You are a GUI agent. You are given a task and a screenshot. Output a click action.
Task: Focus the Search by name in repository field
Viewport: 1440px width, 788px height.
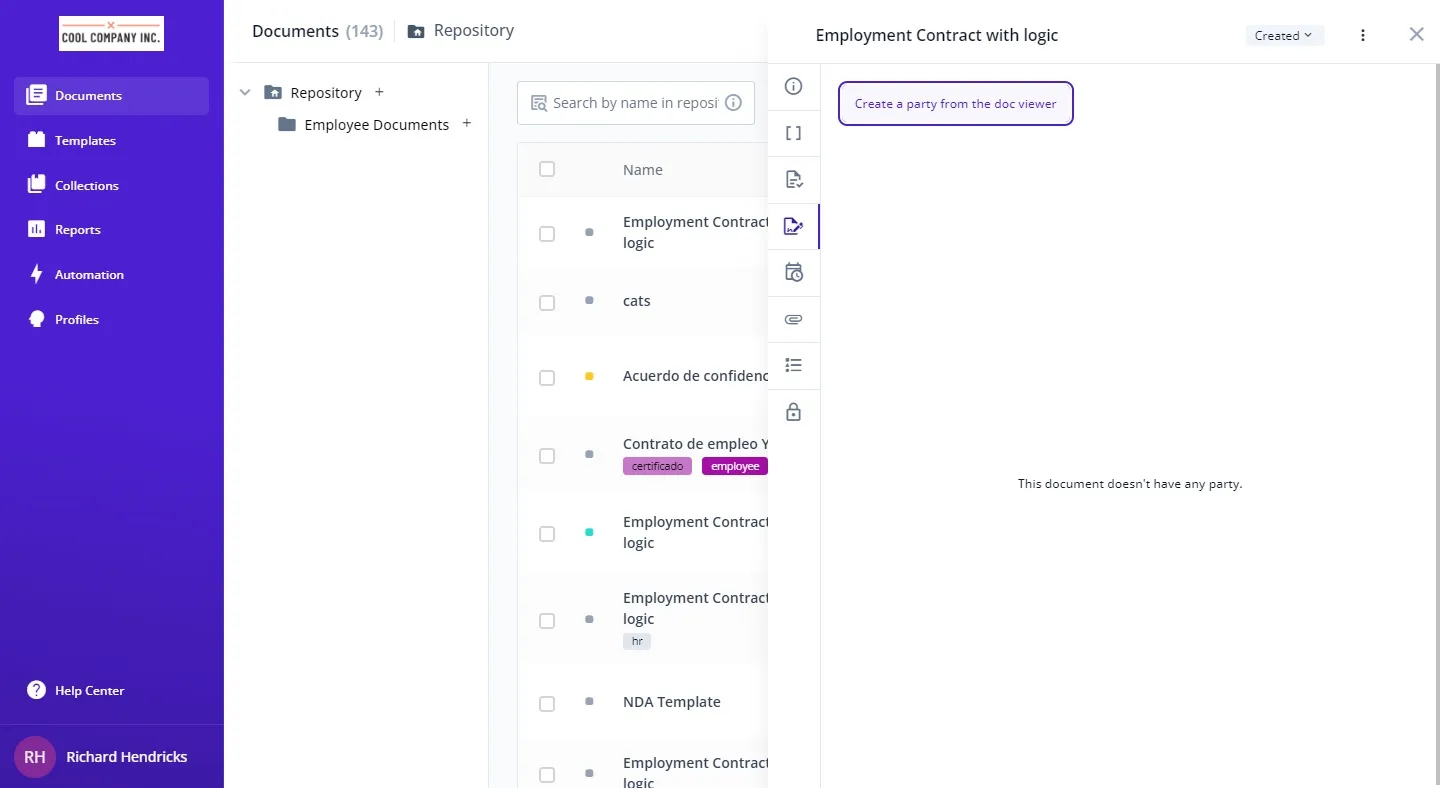pyautogui.click(x=634, y=103)
